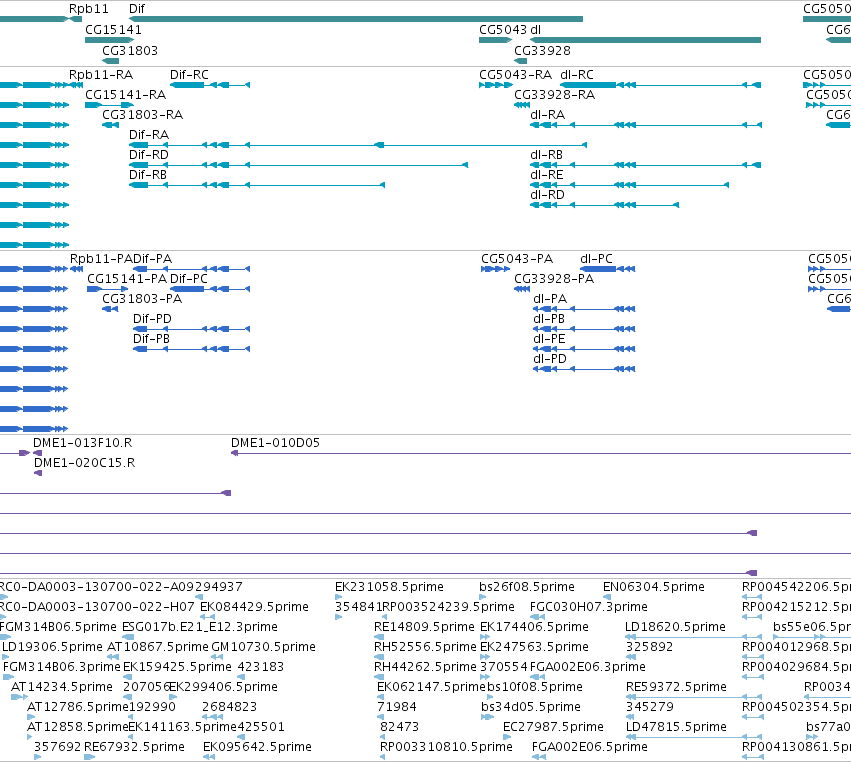Viewport: 851px width, 762px height.
Task: Click the dl-RE transcript
Action: click(630, 185)
